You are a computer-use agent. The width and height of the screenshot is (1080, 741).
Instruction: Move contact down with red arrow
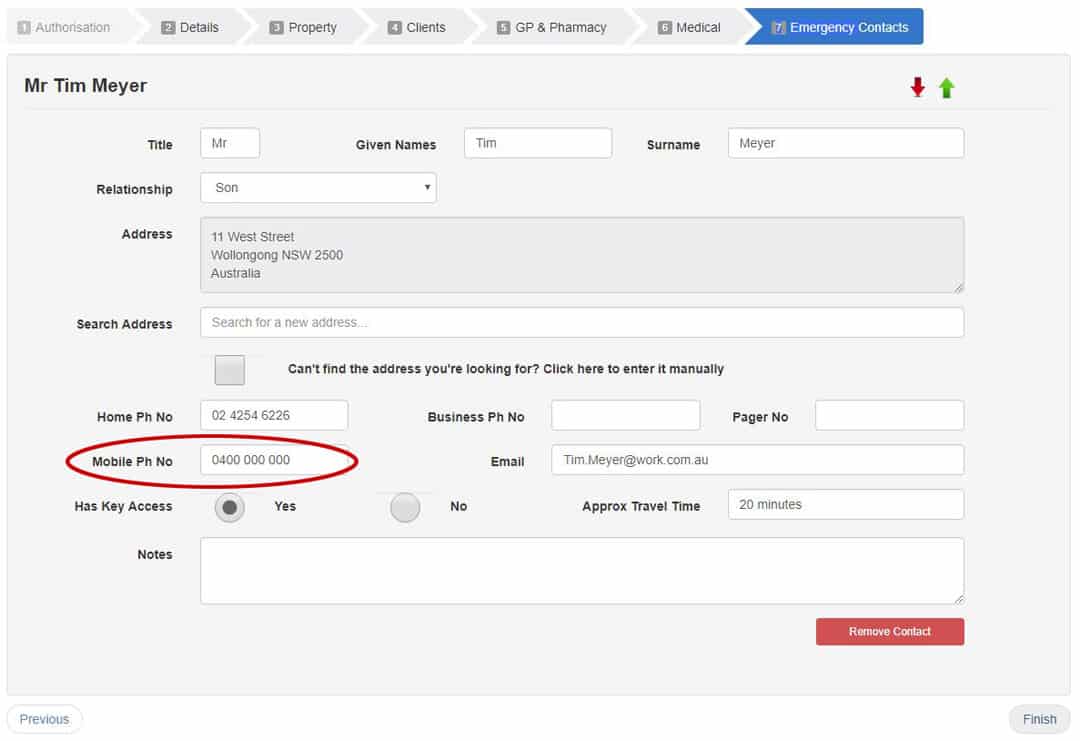917,87
